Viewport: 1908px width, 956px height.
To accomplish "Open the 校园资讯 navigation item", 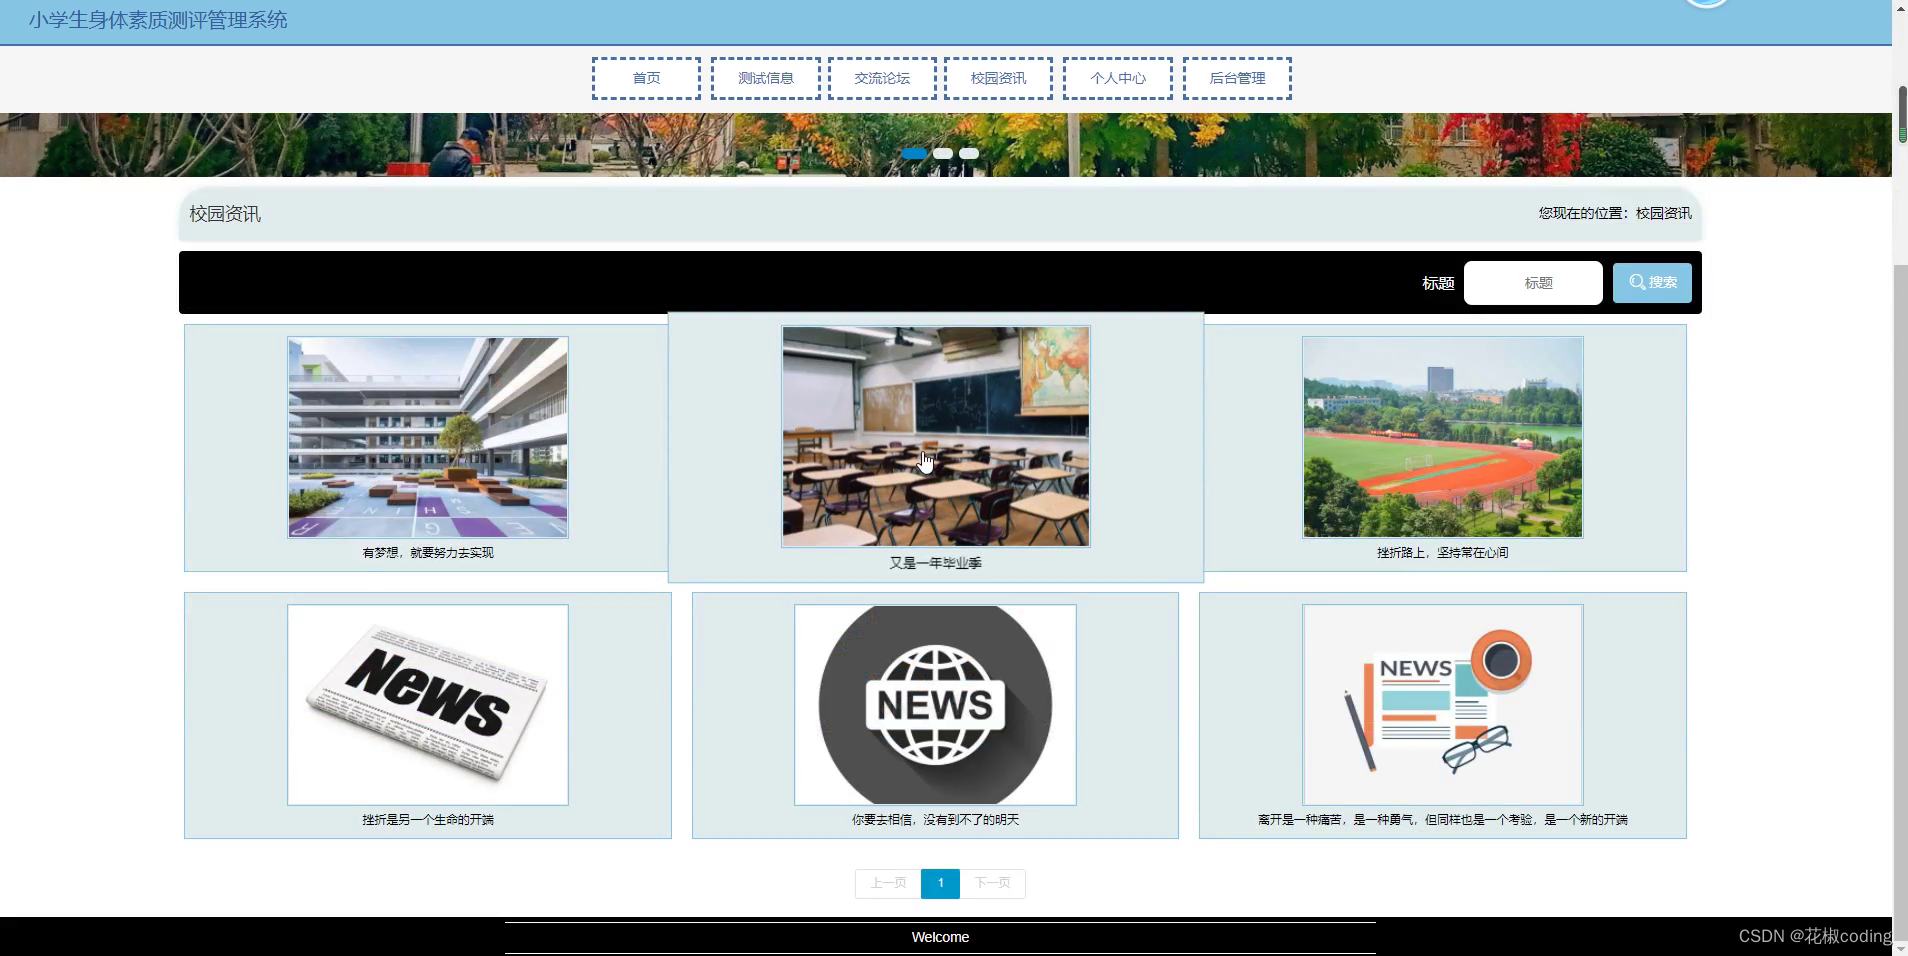I will pos(998,78).
